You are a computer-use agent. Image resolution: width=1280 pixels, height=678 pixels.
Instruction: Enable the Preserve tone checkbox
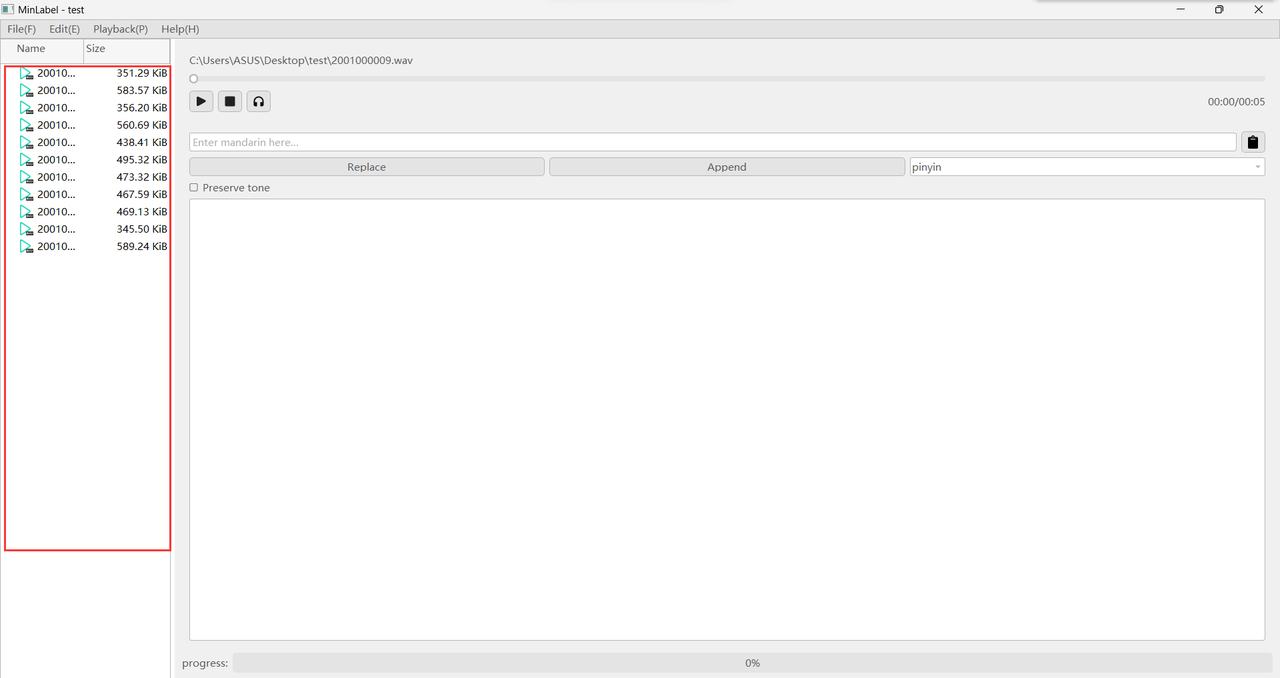(x=194, y=188)
